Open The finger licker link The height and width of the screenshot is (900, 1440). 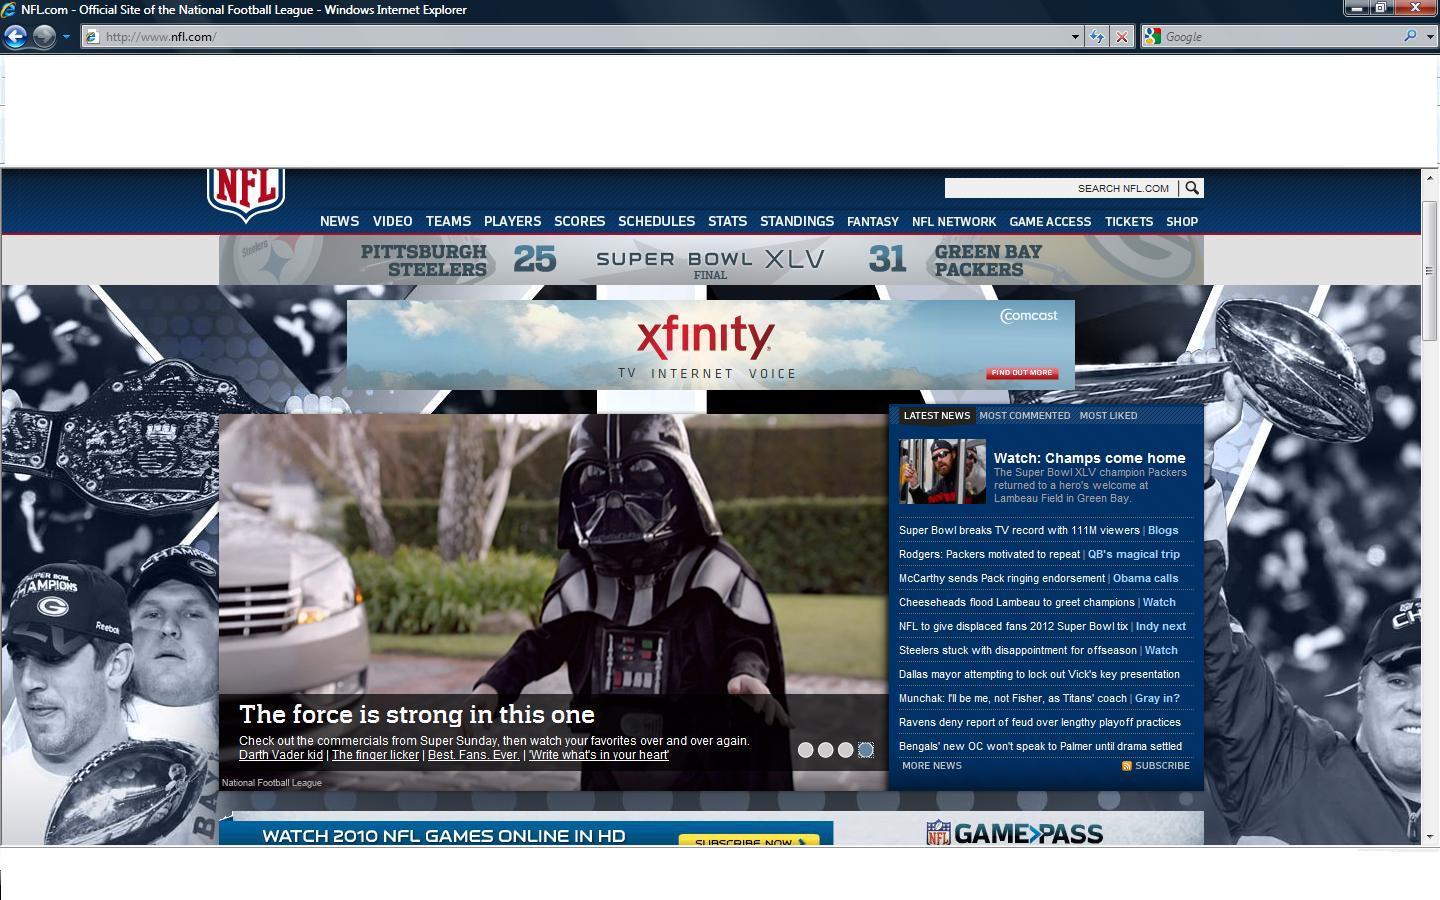click(375, 755)
